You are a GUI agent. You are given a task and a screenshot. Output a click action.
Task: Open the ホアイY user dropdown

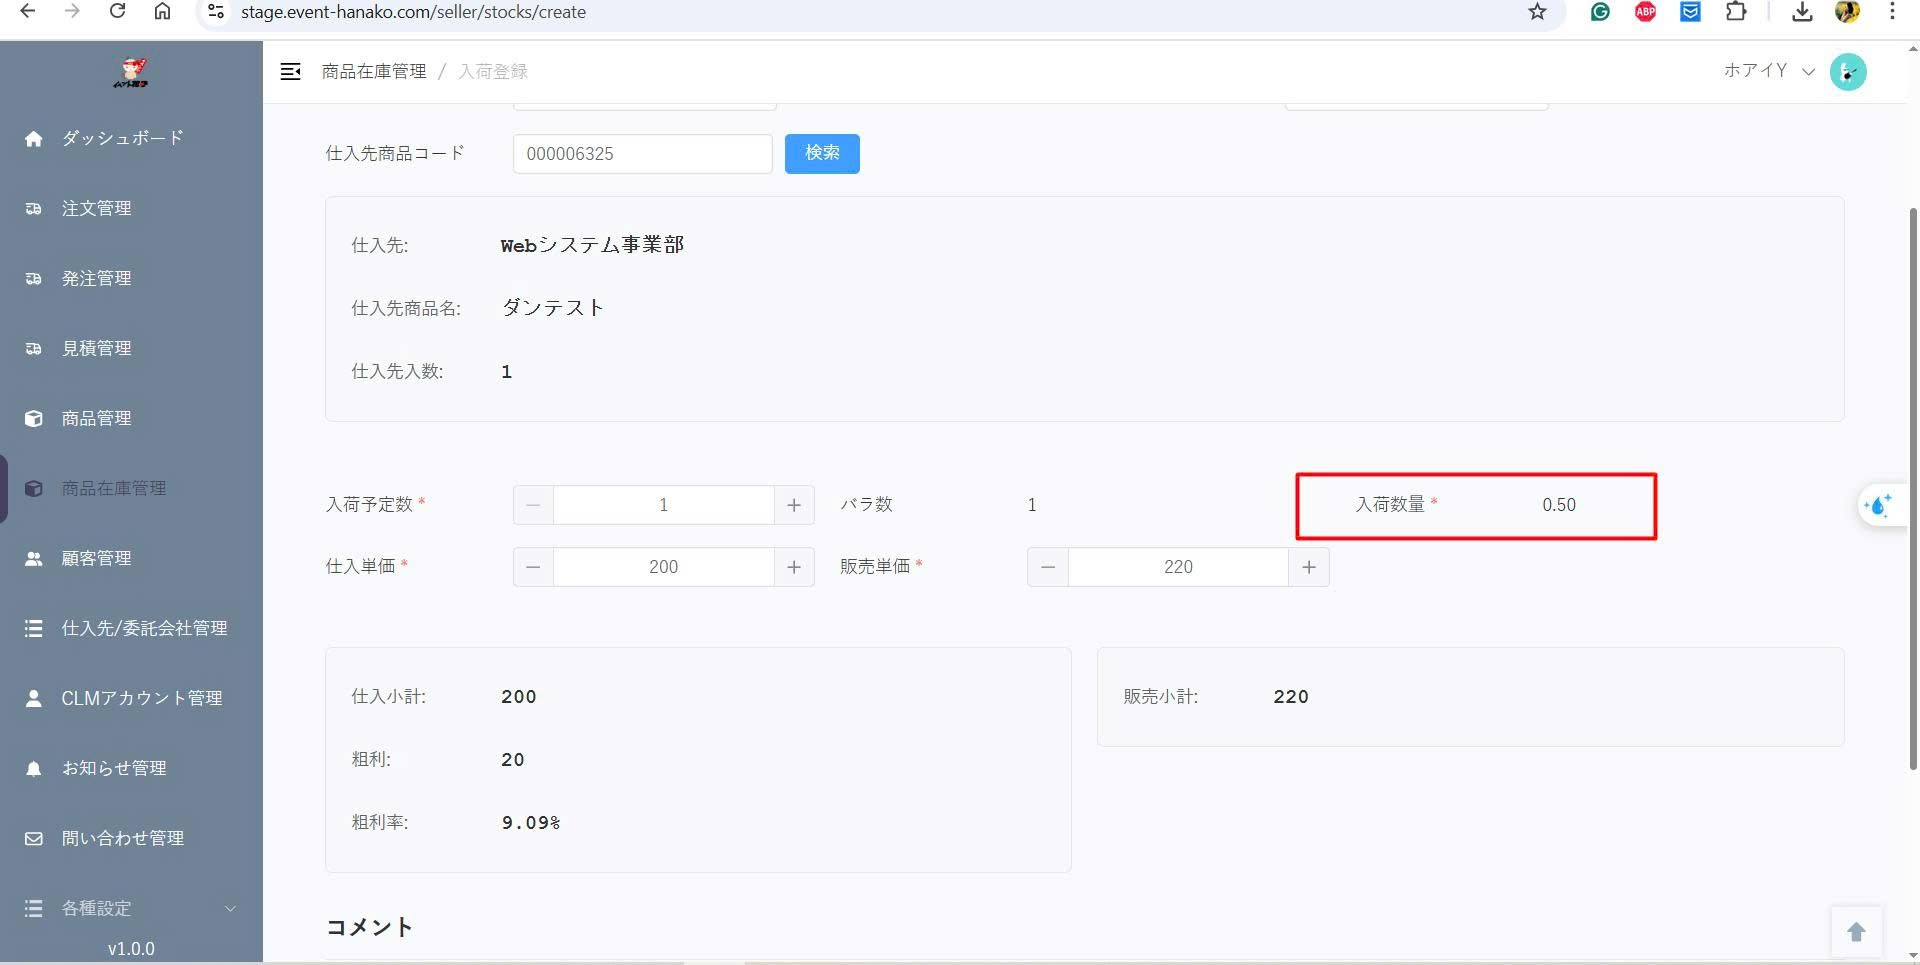pos(1767,71)
